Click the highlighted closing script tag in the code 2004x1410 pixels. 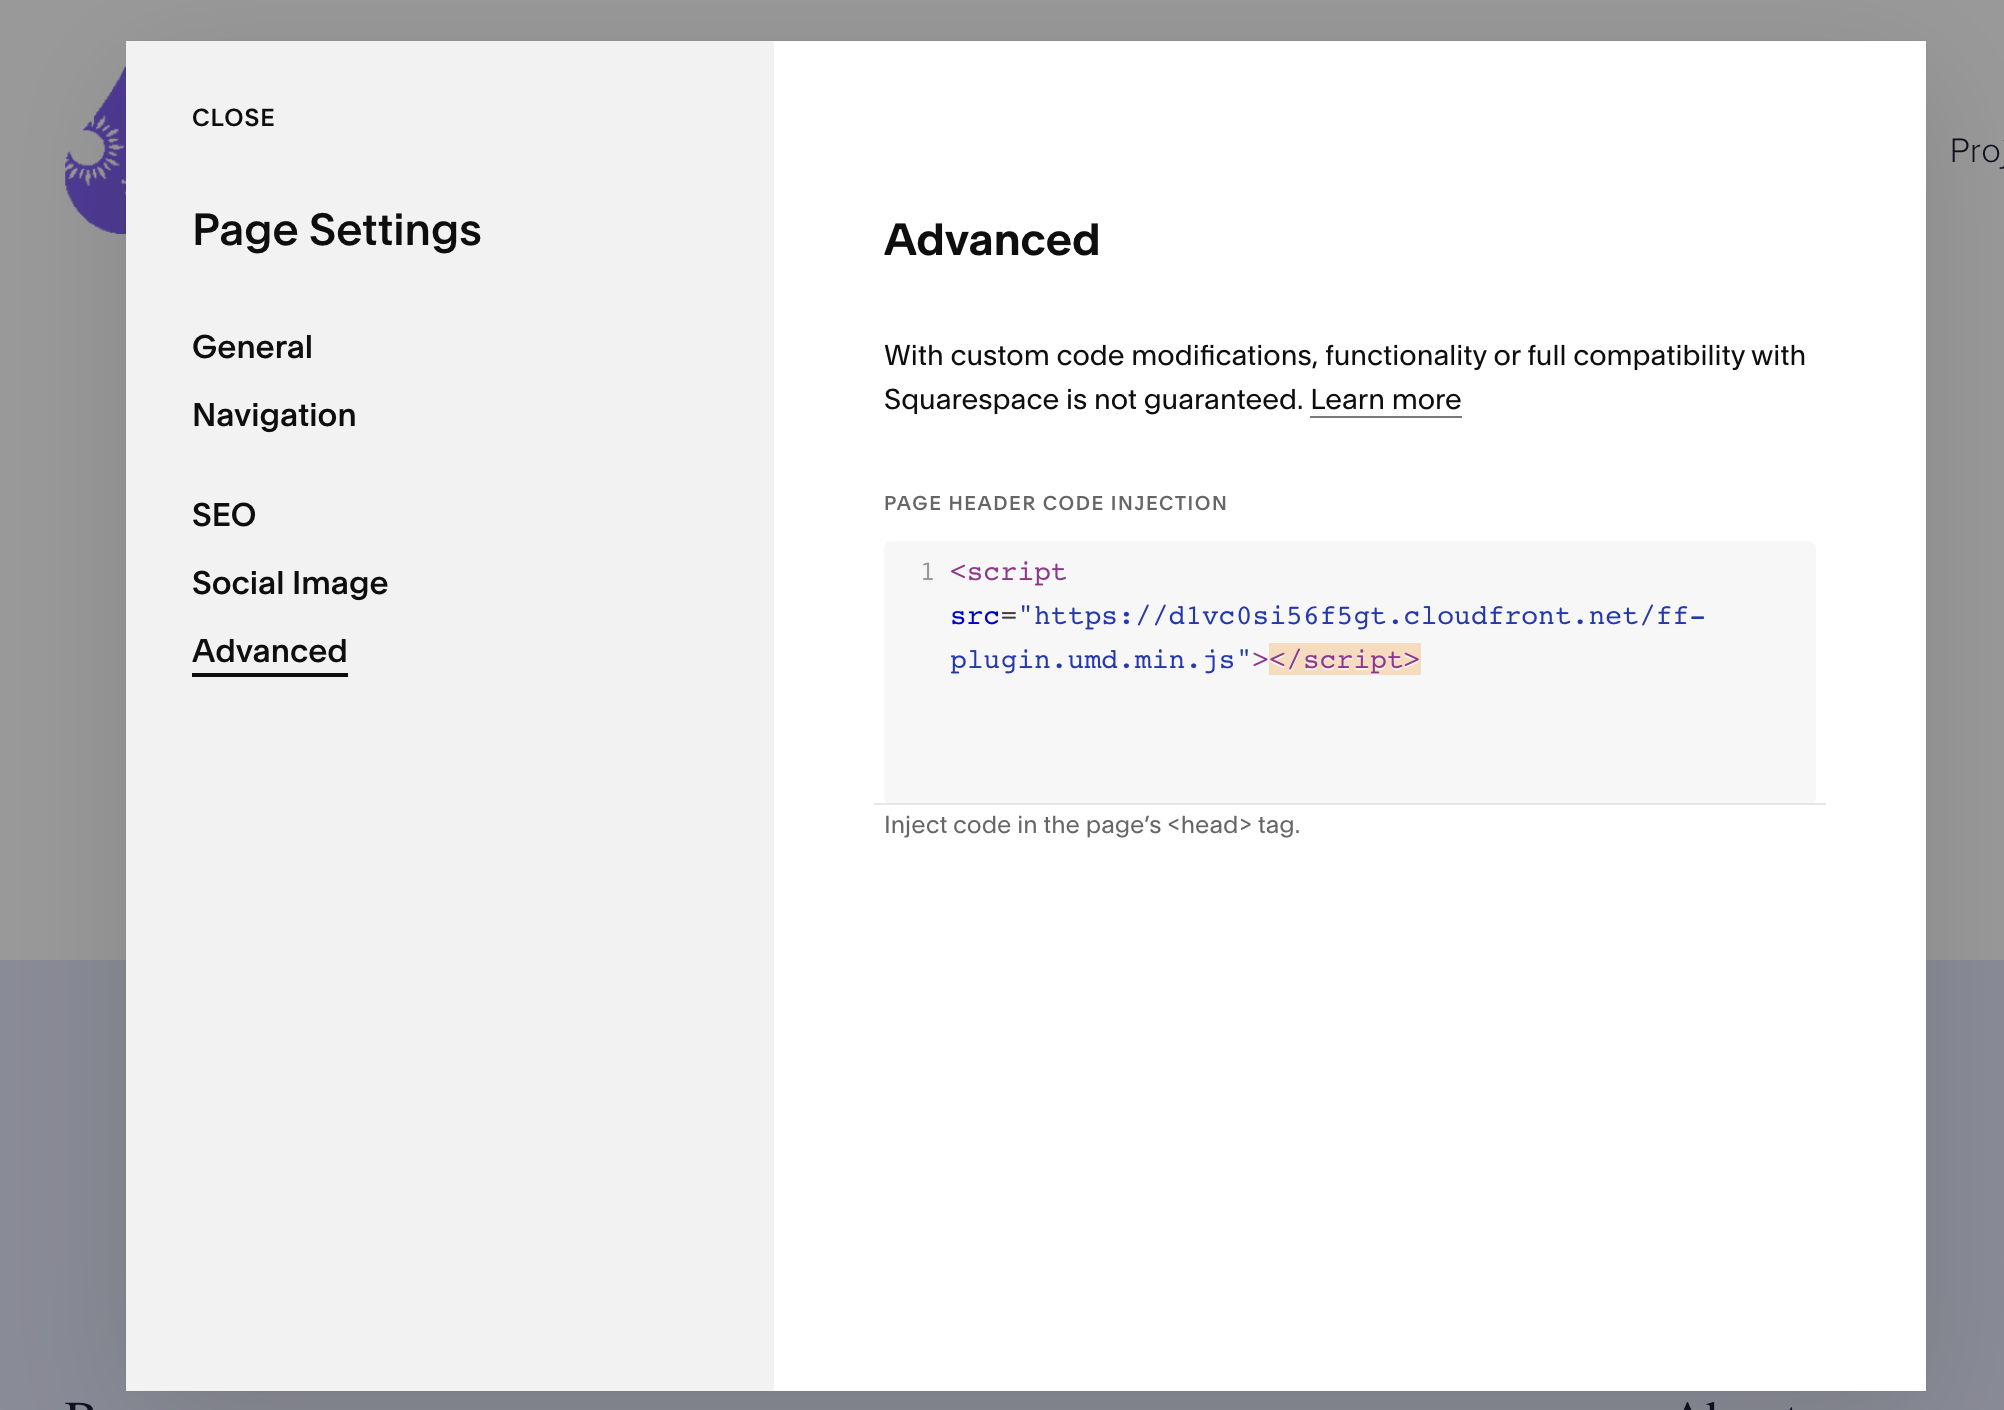click(x=1343, y=659)
